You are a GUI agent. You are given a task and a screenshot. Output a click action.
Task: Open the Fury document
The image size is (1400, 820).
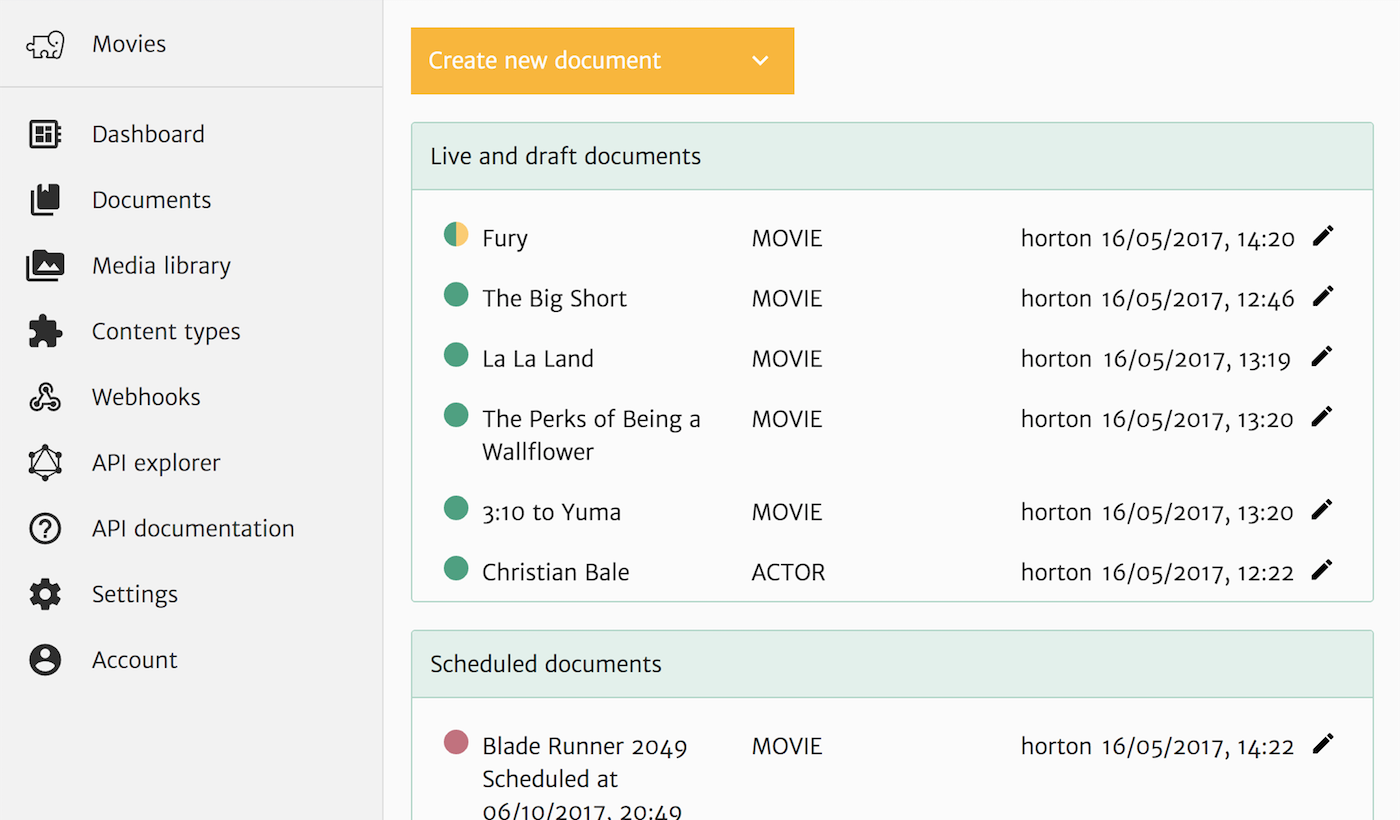click(x=505, y=239)
